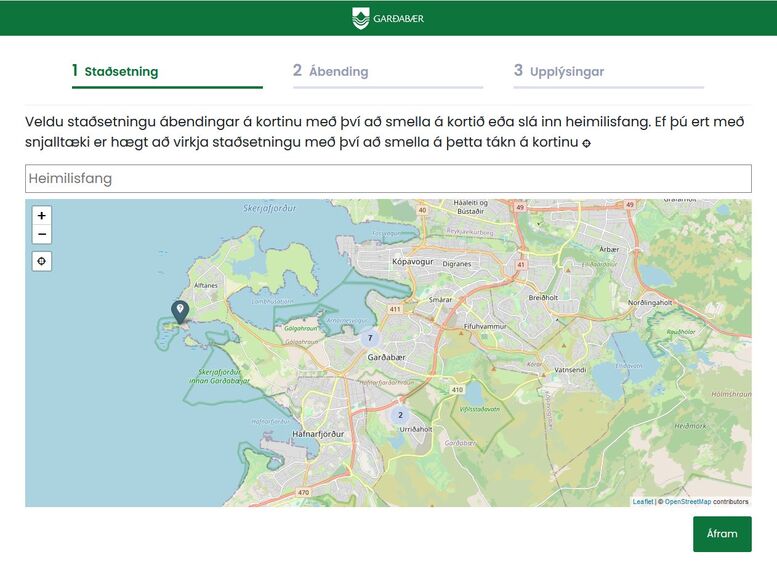Click Hafnarfjörður label on the map
This screenshot has height=565, width=777.
319,434
